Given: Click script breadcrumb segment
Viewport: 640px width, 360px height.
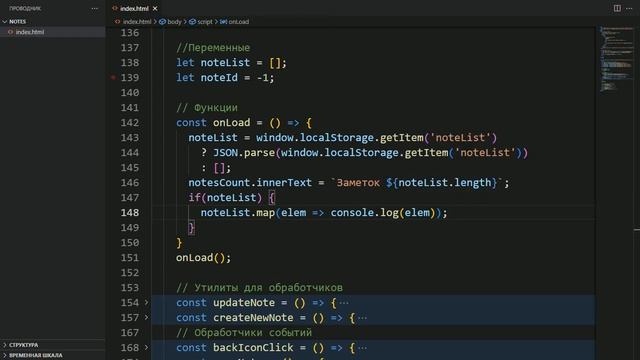Looking at the screenshot, I should pos(204,22).
